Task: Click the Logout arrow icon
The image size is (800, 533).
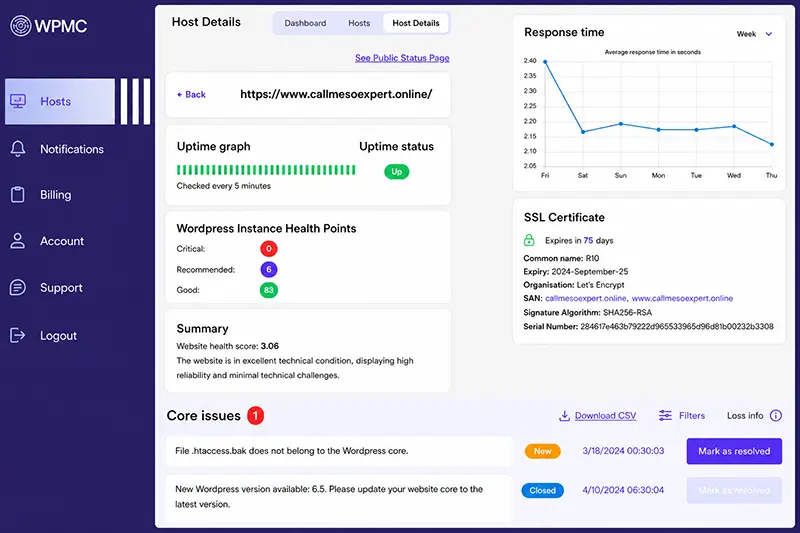Action: point(18,335)
